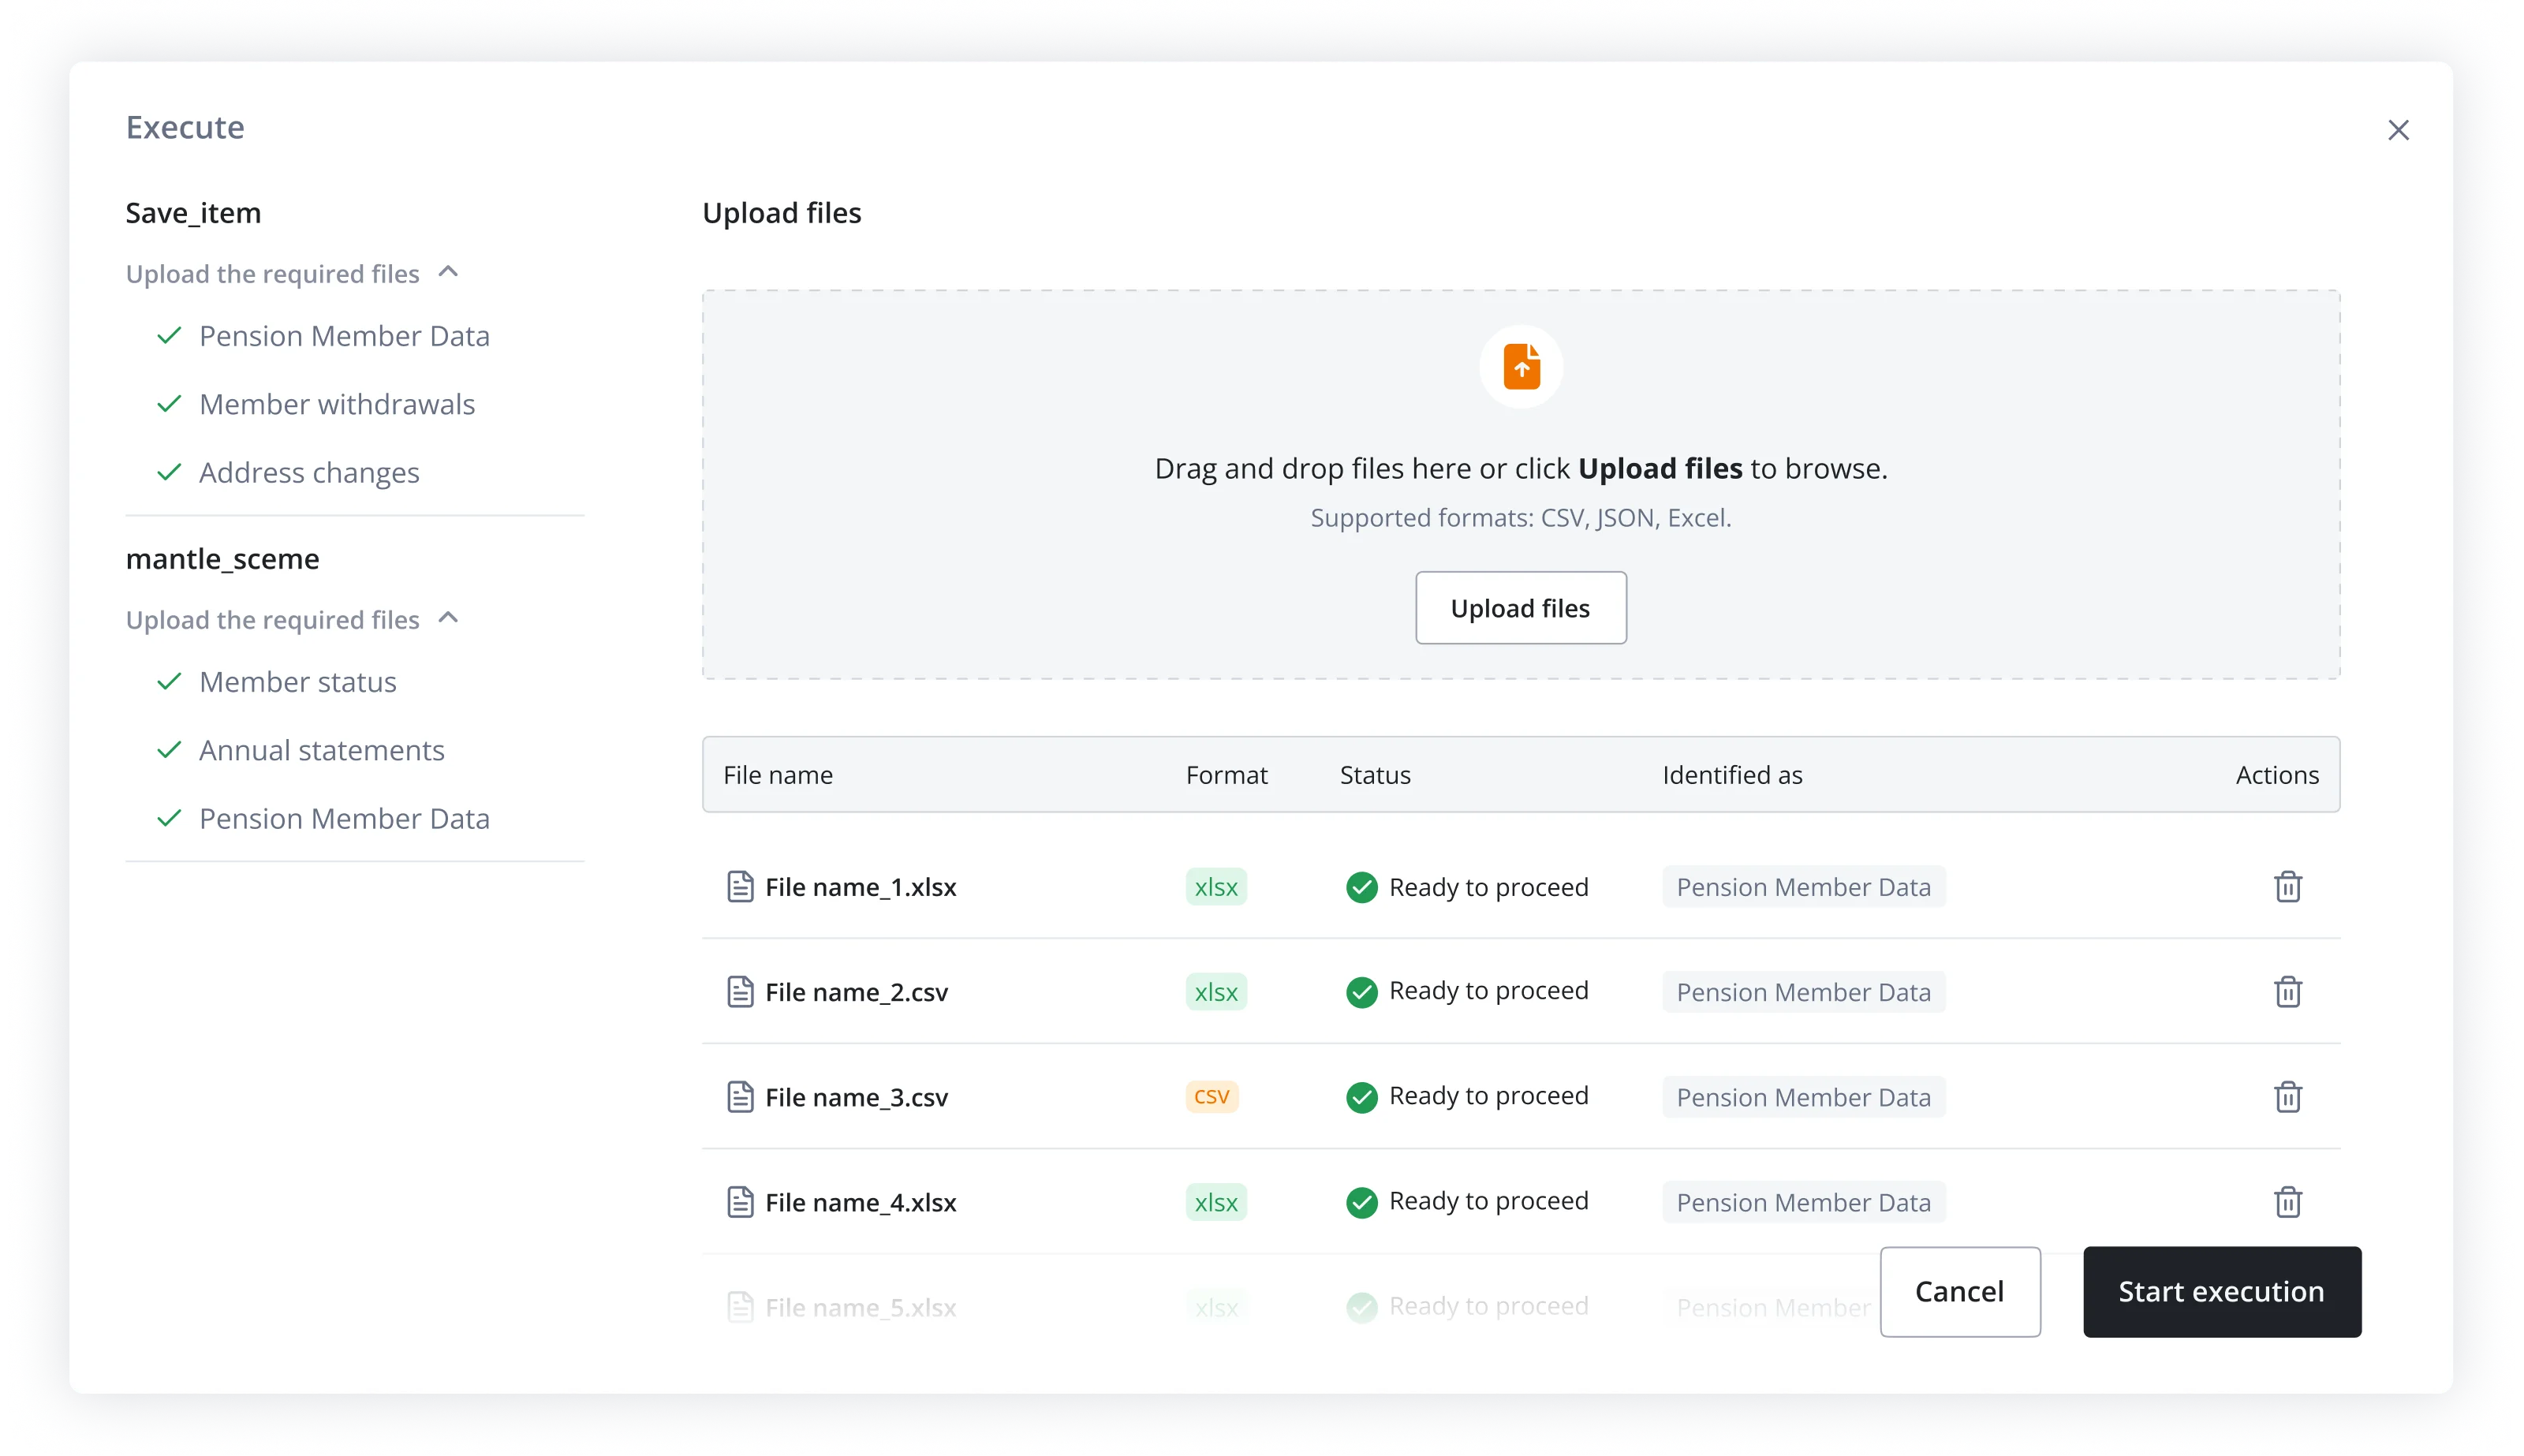Click the Upload files button
Viewport: 2524px width, 1456px height.
tap(1520, 607)
